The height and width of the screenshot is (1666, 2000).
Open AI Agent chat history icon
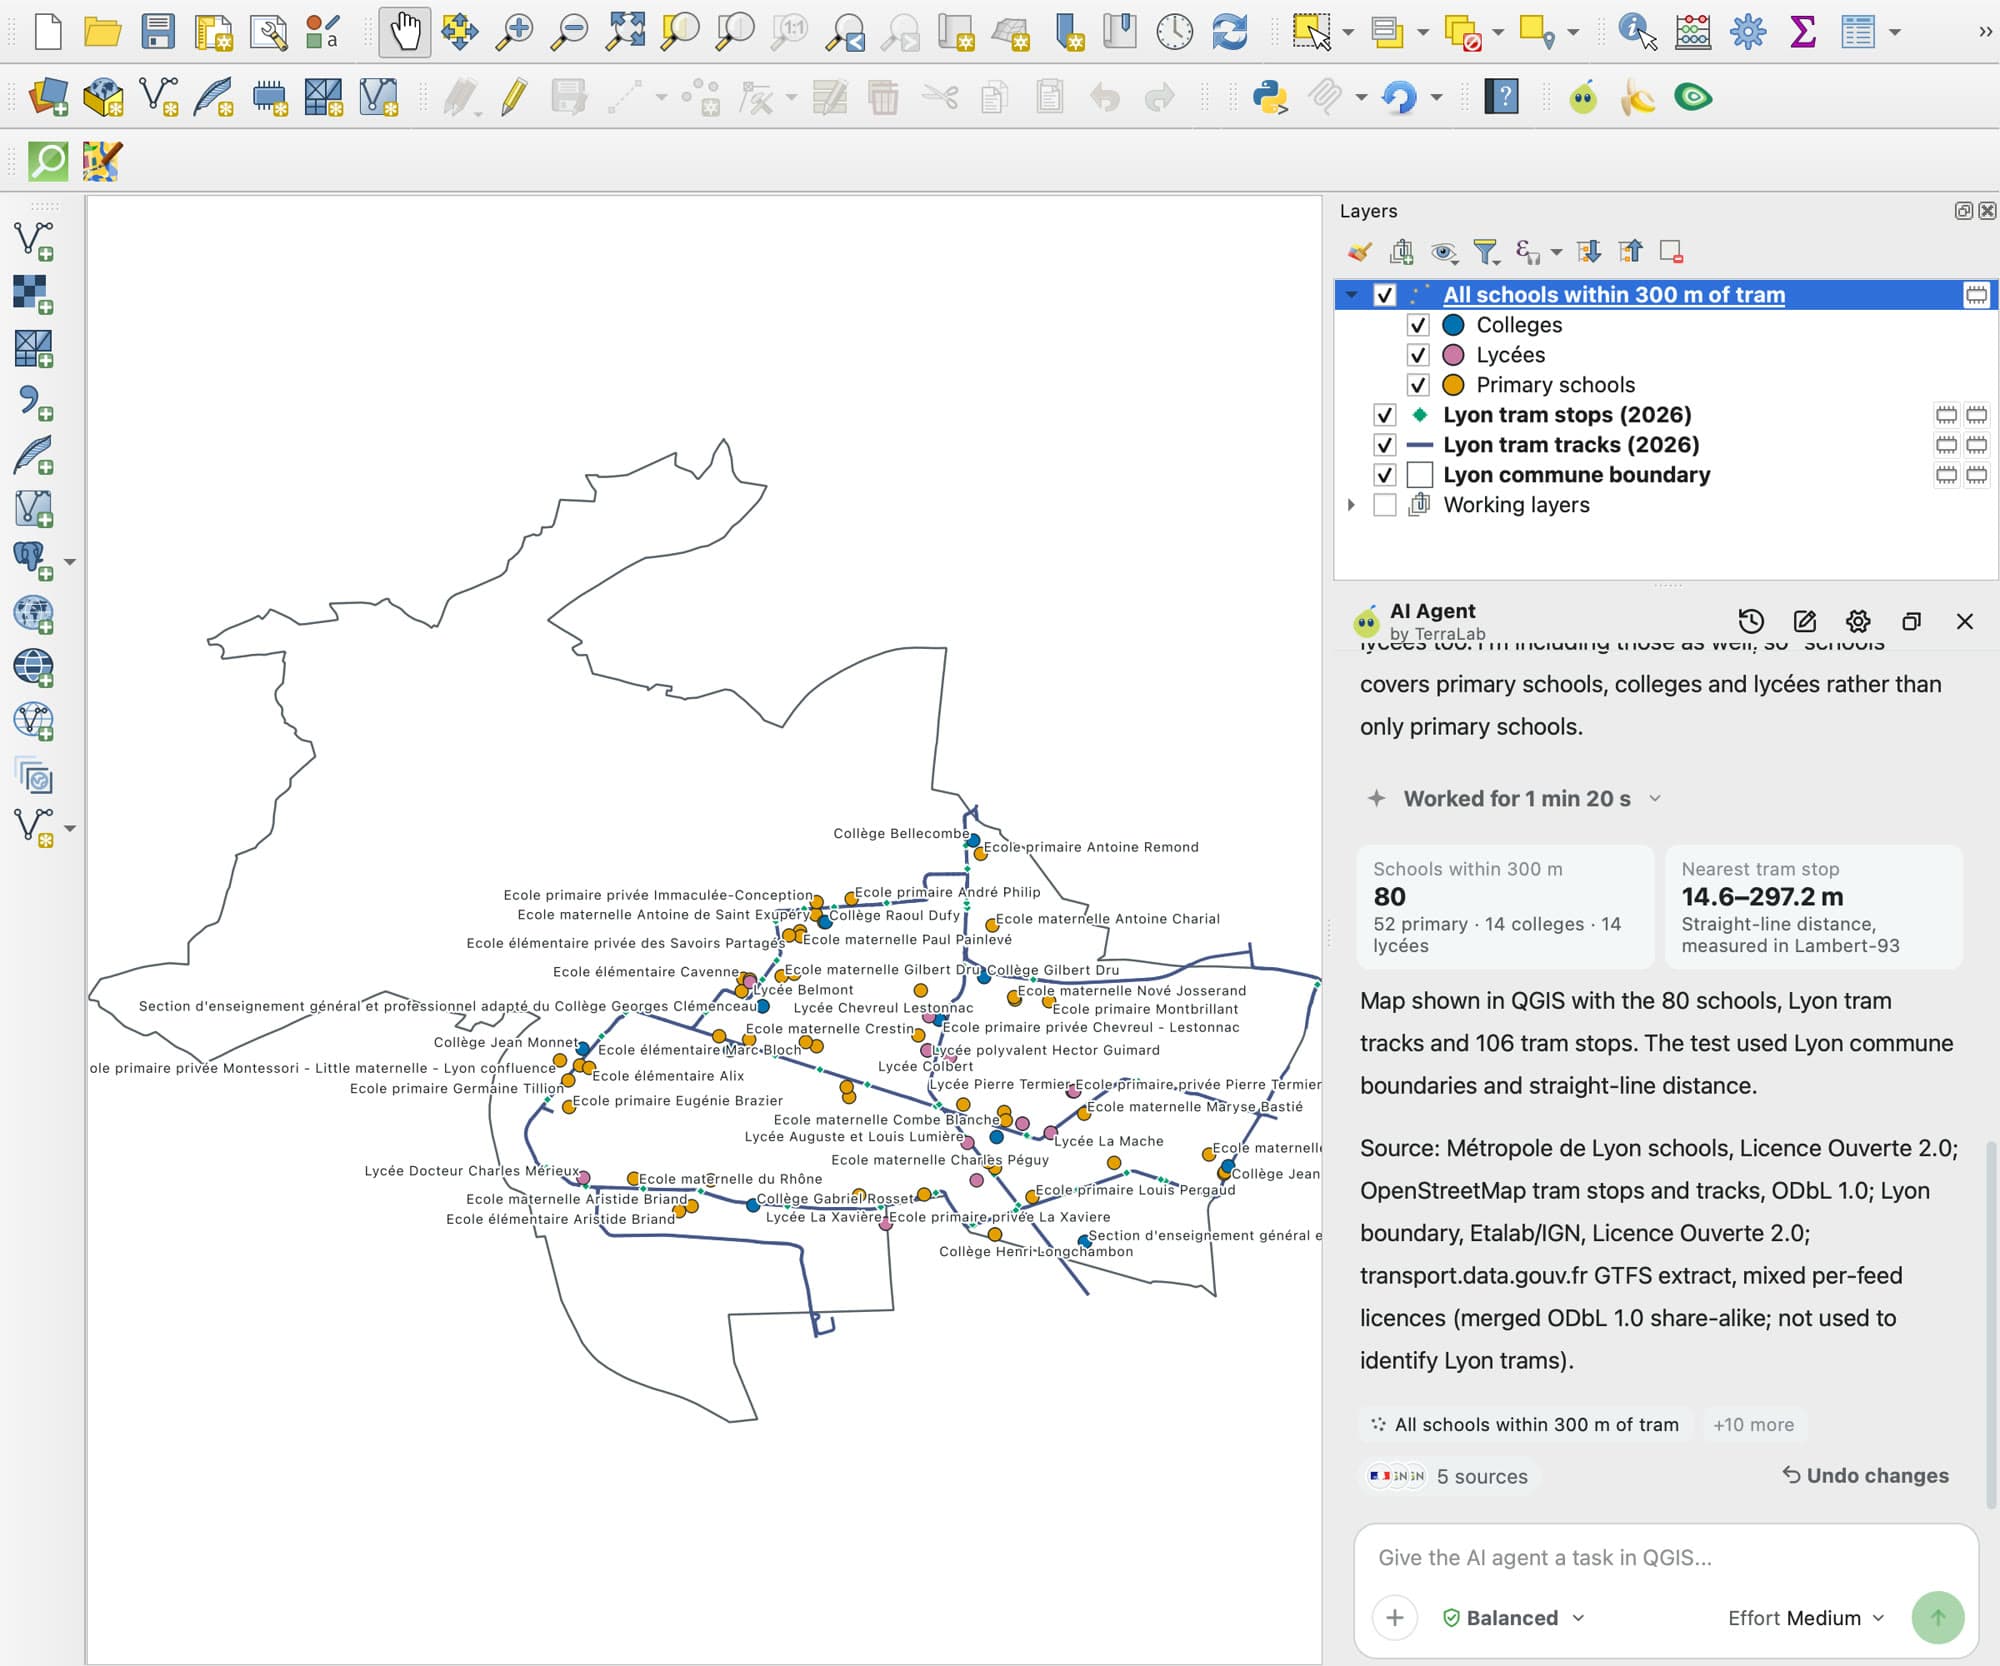click(1751, 621)
